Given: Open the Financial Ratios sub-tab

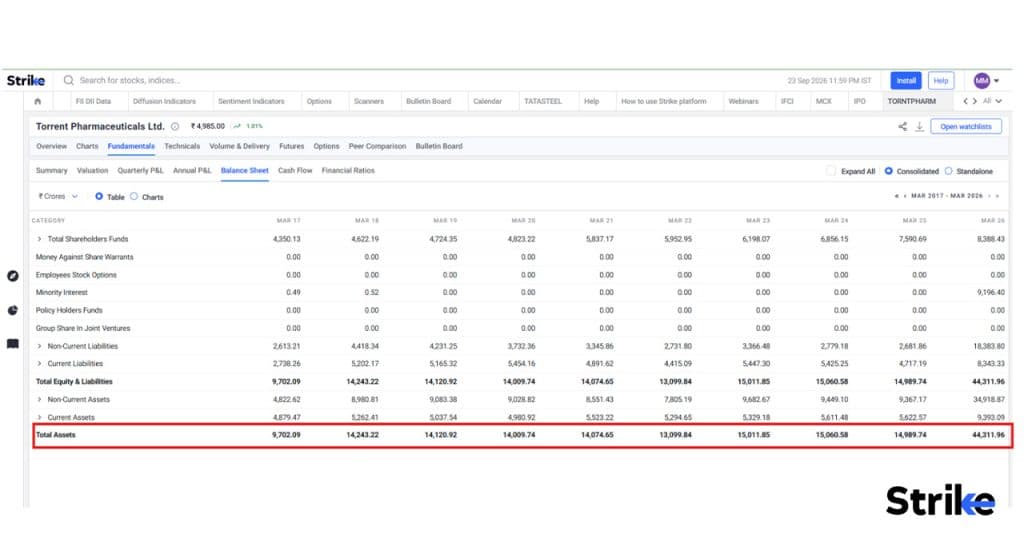Looking at the screenshot, I should pyautogui.click(x=348, y=170).
